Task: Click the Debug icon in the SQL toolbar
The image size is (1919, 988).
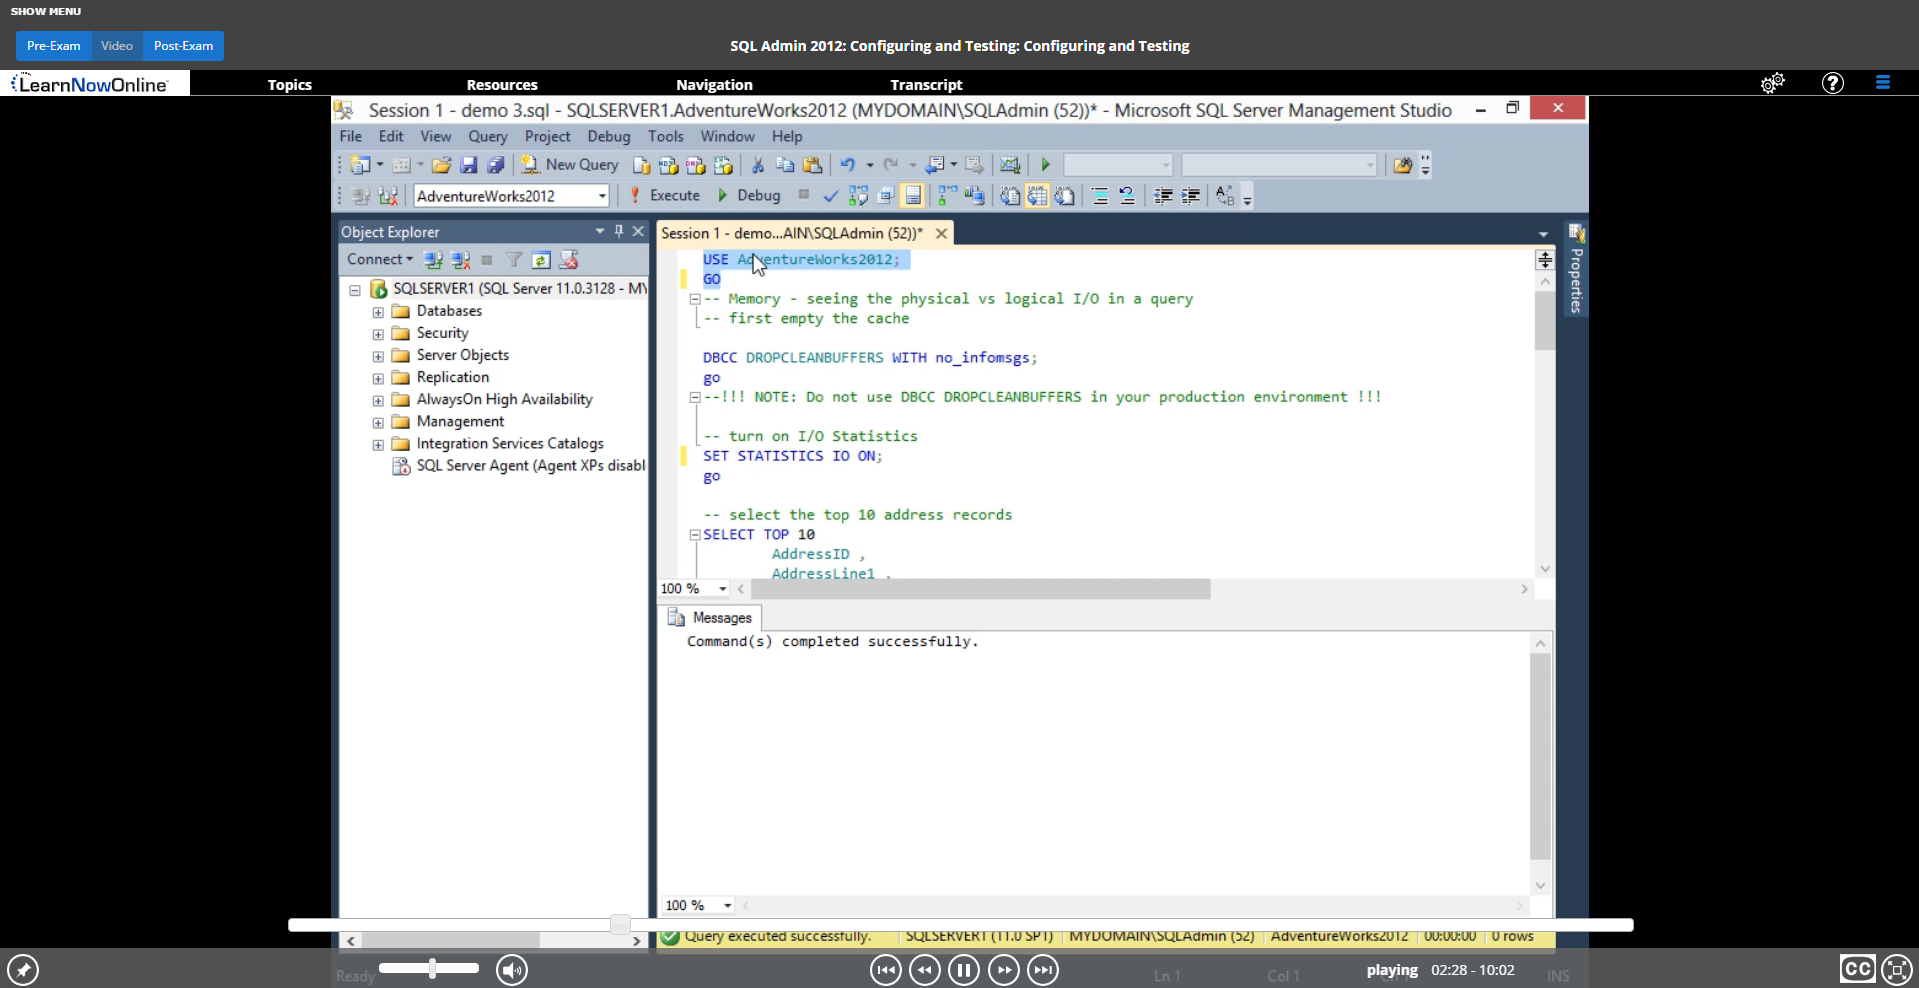Action: (x=722, y=195)
